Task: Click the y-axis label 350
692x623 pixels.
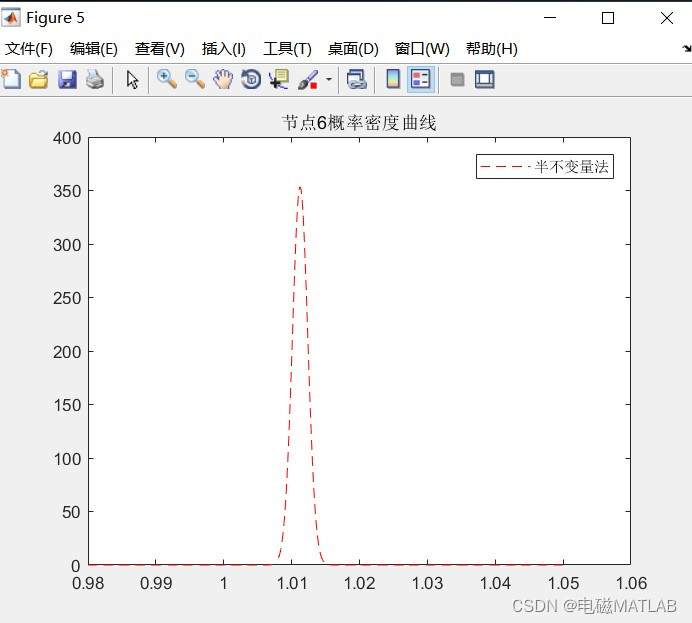Action: (67, 191)
